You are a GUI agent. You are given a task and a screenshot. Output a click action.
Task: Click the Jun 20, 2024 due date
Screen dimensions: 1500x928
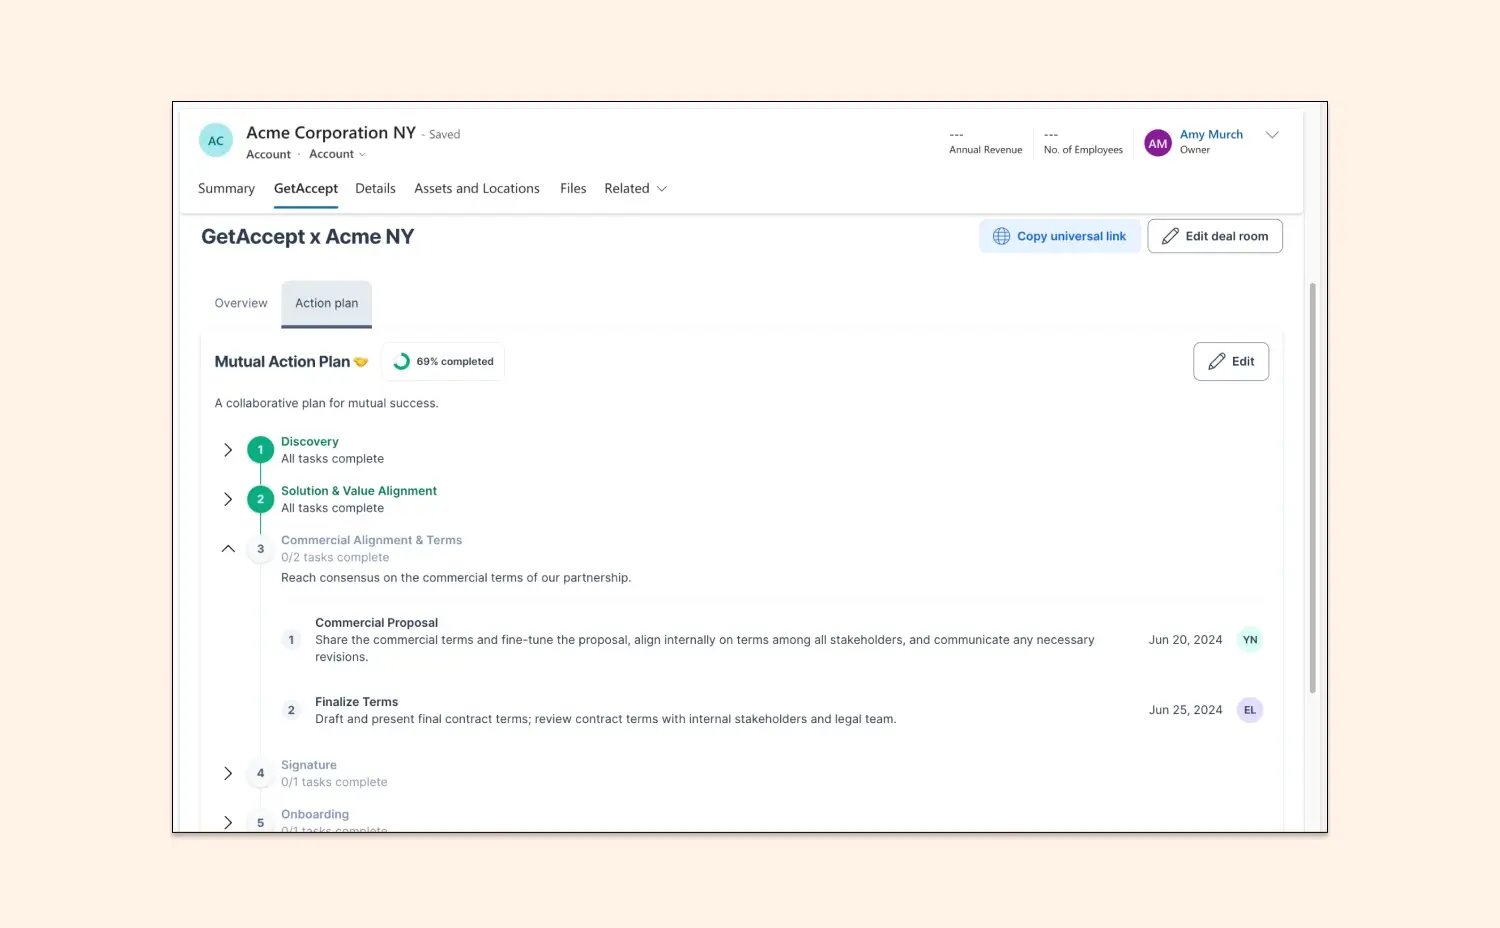tap(1185, 640)
